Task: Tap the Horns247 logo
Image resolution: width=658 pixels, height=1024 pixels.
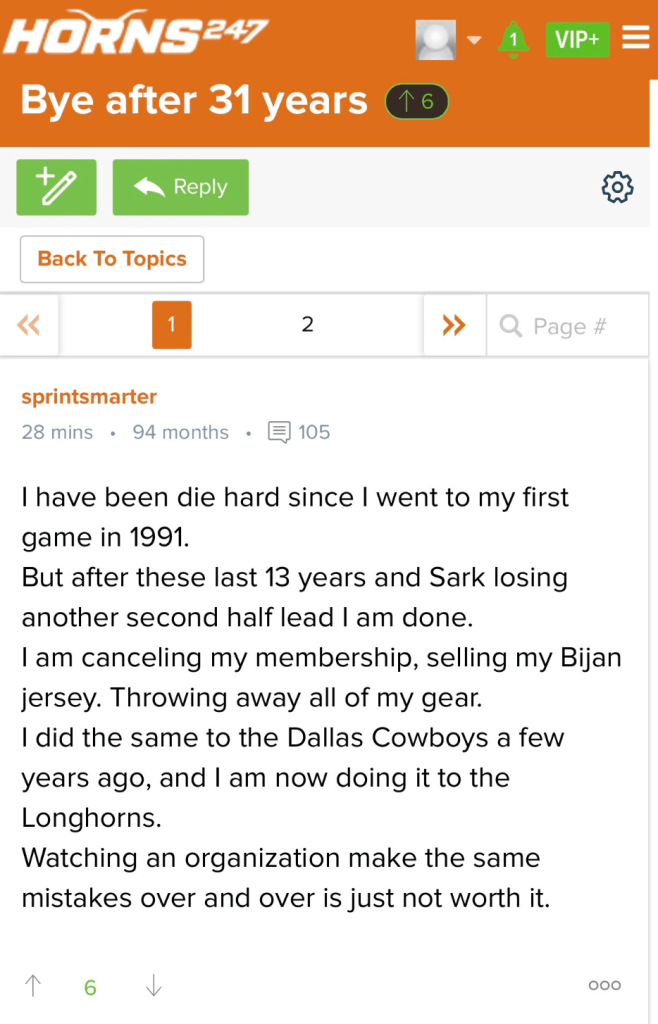Action: coord(137,36)
